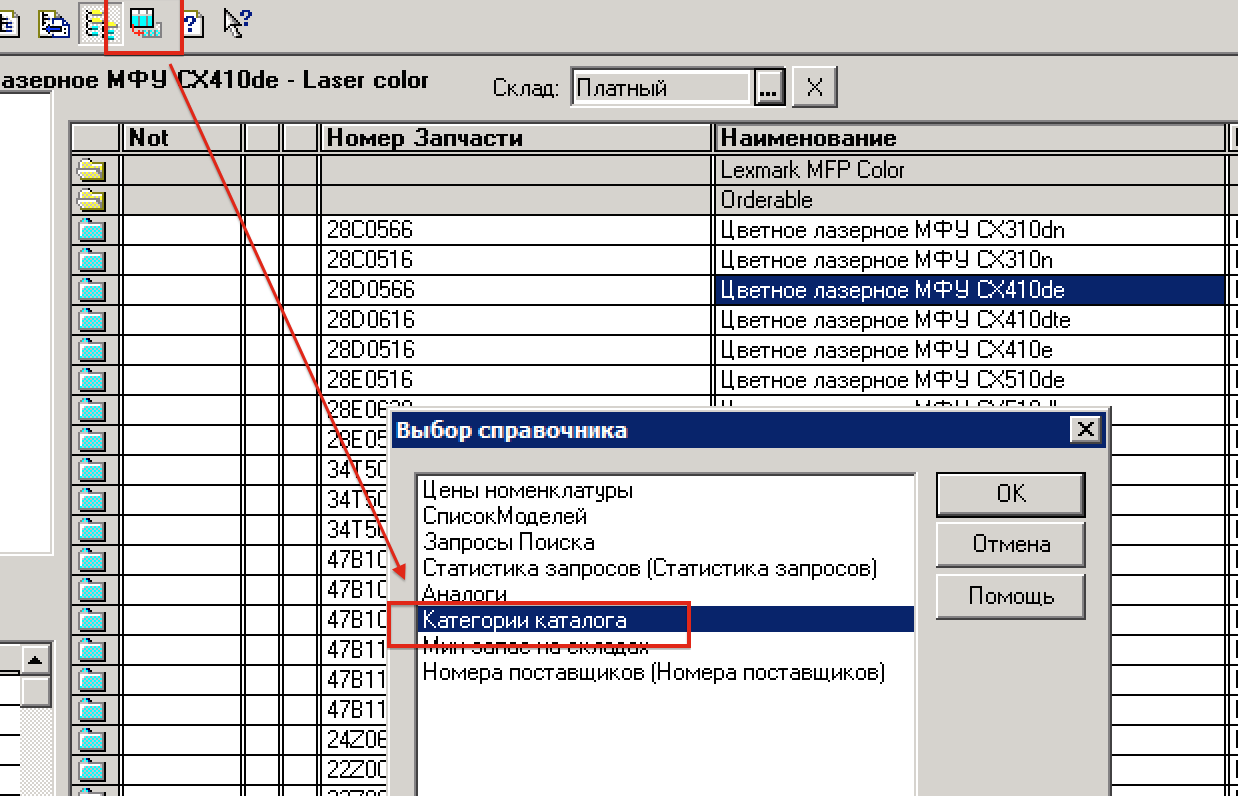Activate the context help cursor icon

pyautogui.click(x=236, y=23)
